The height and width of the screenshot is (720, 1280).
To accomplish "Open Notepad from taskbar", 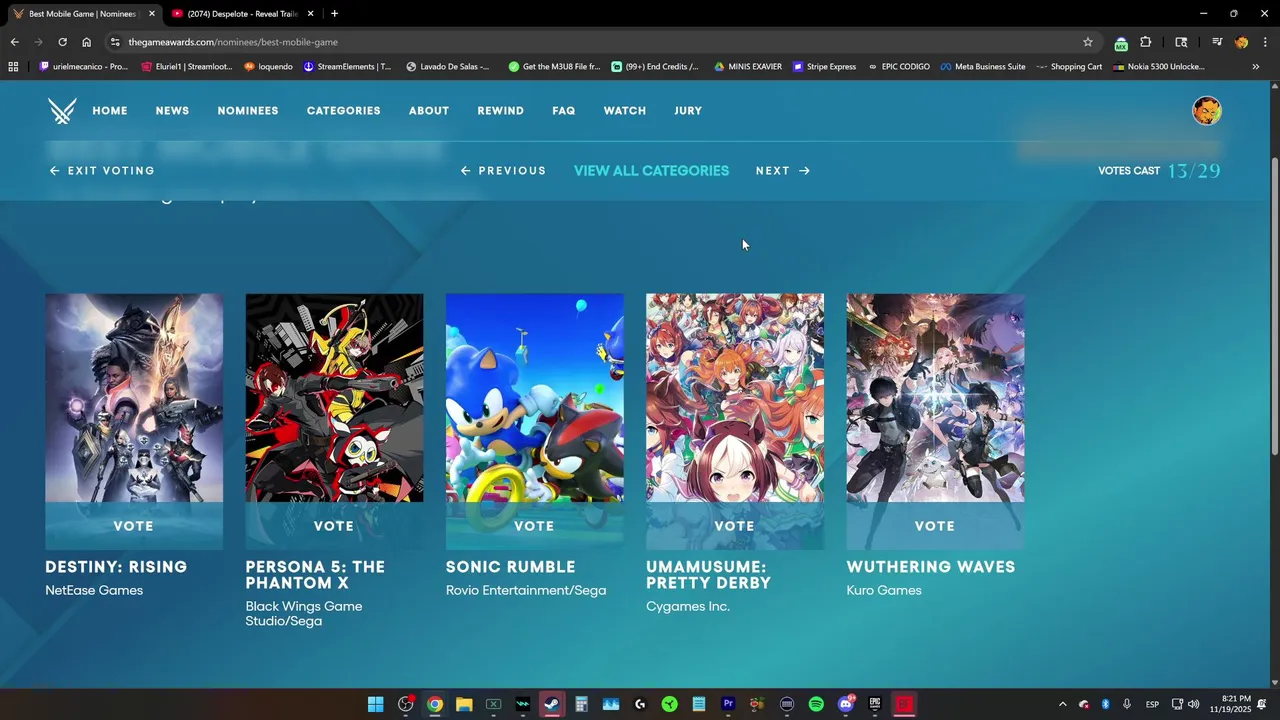I will pos(699,704).
